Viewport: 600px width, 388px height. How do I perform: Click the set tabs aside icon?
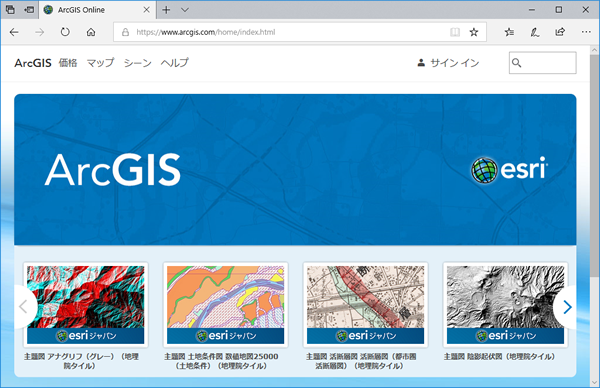(29, 10)
